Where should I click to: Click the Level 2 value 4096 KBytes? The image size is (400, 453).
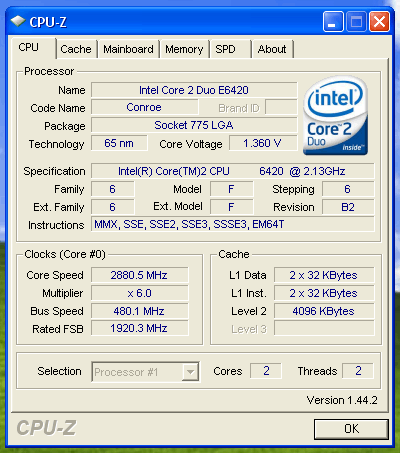point(324,311)
